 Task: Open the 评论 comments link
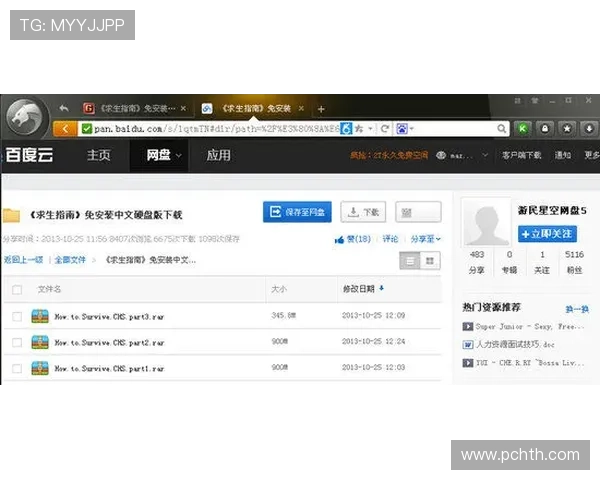[390, 239]
